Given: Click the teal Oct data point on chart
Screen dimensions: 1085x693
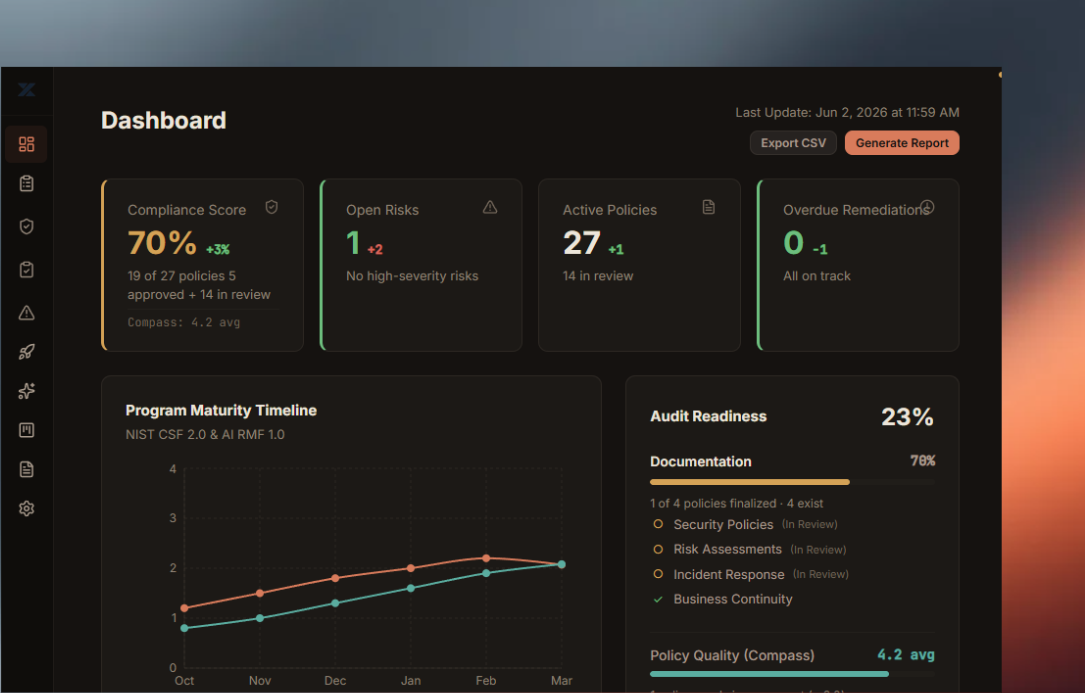Looking at the screenshot, I should (x=184, y=628).
